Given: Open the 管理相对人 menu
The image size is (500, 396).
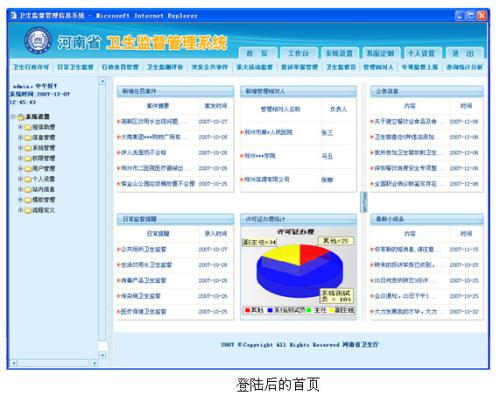Looking at the screenshot, I should tap(378, 67).
